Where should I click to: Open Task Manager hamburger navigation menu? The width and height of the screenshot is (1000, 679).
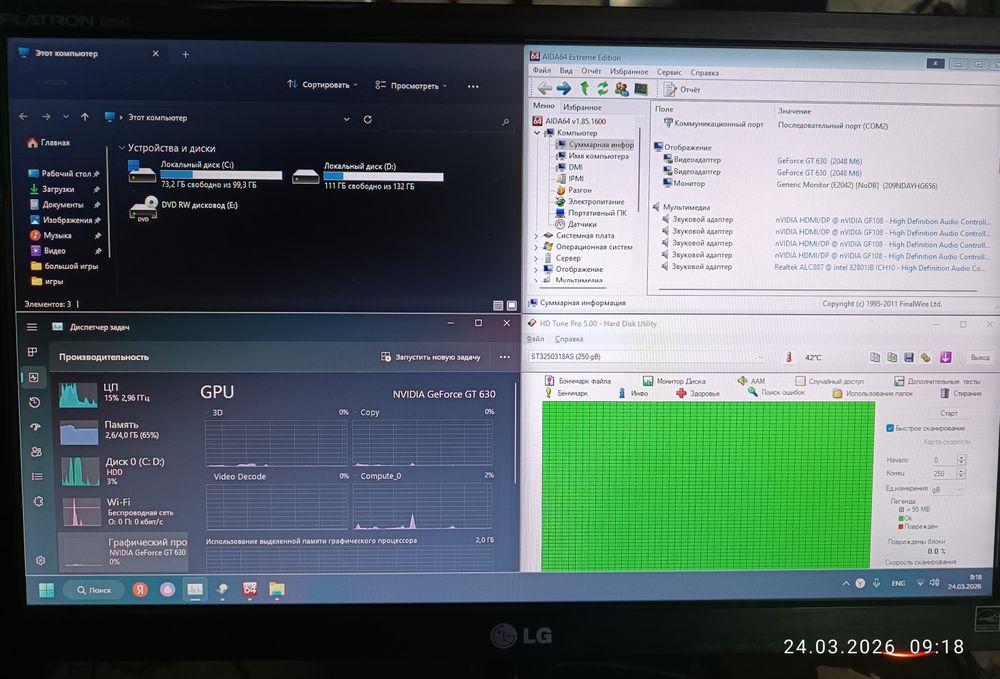pos(32,327)
